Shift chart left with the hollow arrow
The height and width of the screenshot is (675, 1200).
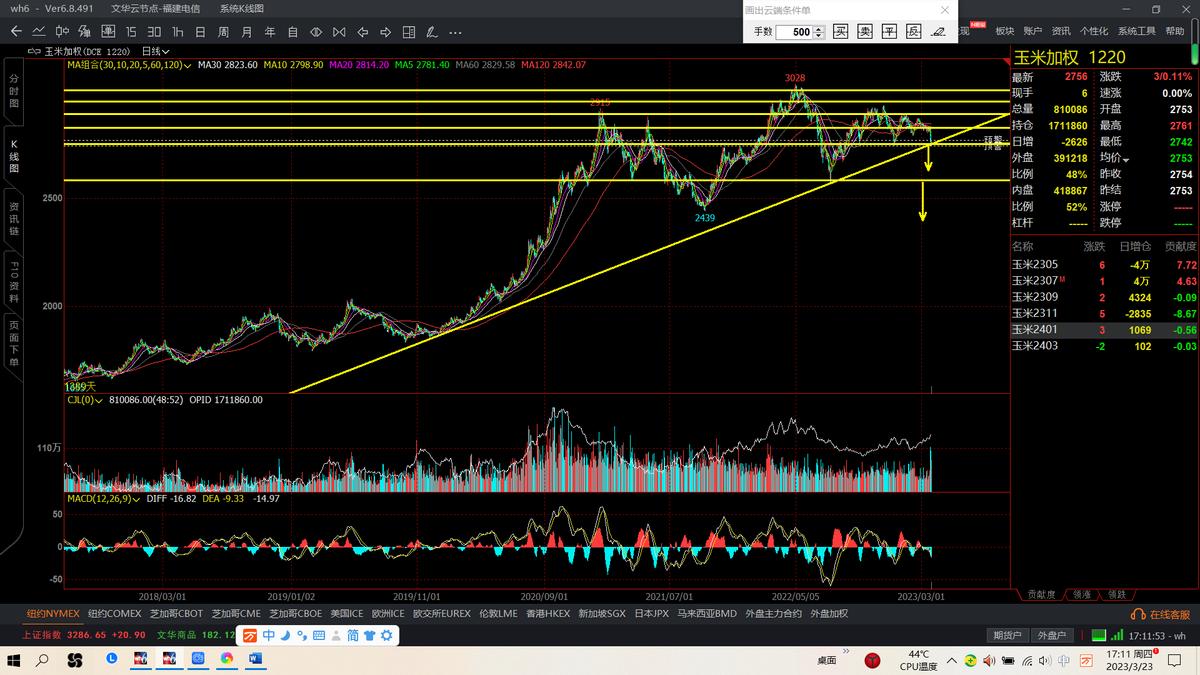pos(361,31)
